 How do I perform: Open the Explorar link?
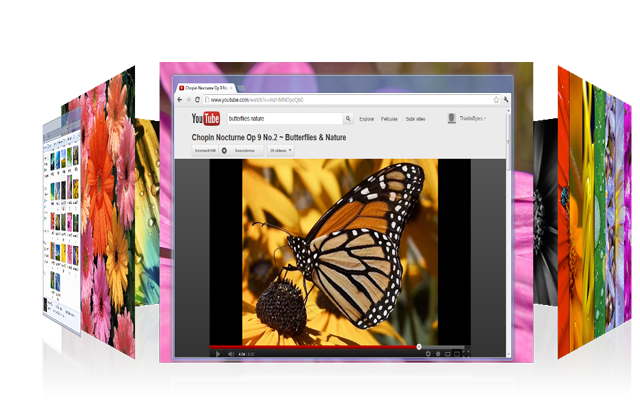click(x=367, y=119)
